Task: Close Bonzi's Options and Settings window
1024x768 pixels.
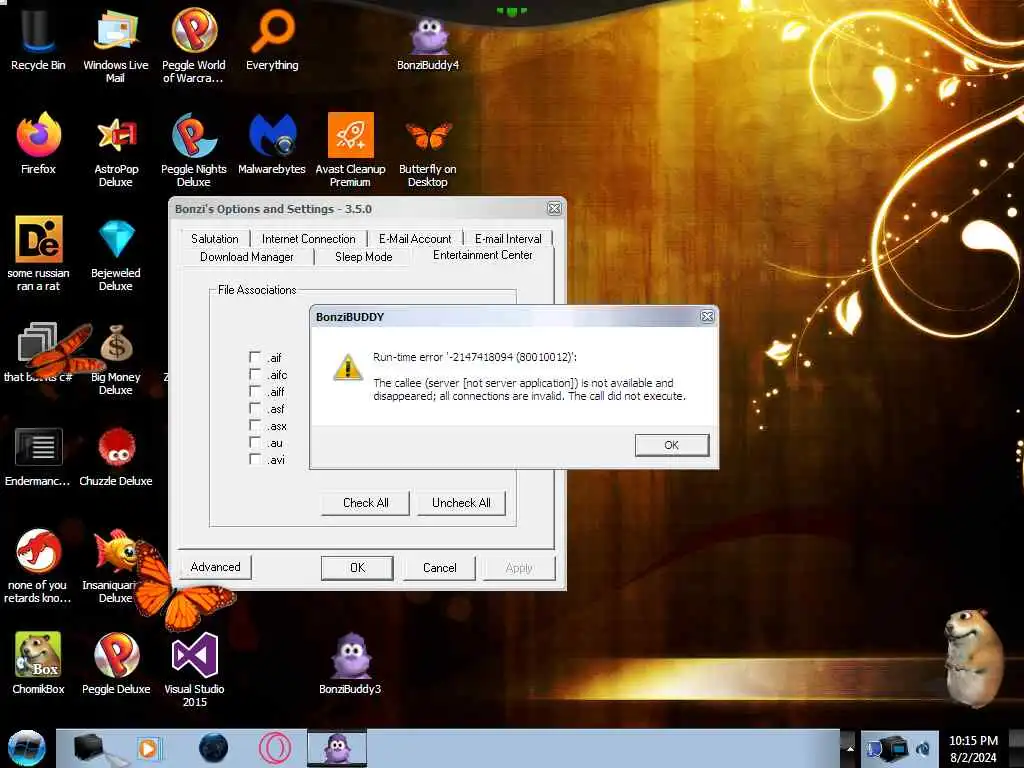Action: point(554,208)
